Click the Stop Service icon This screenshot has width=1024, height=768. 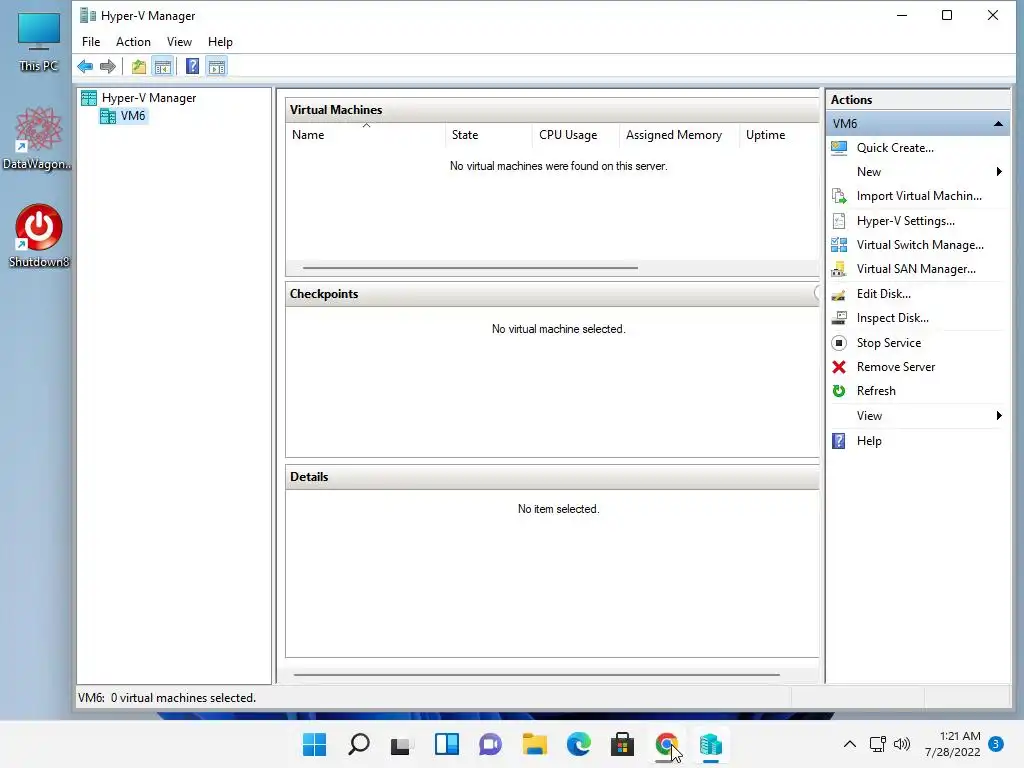coord(839,343)
